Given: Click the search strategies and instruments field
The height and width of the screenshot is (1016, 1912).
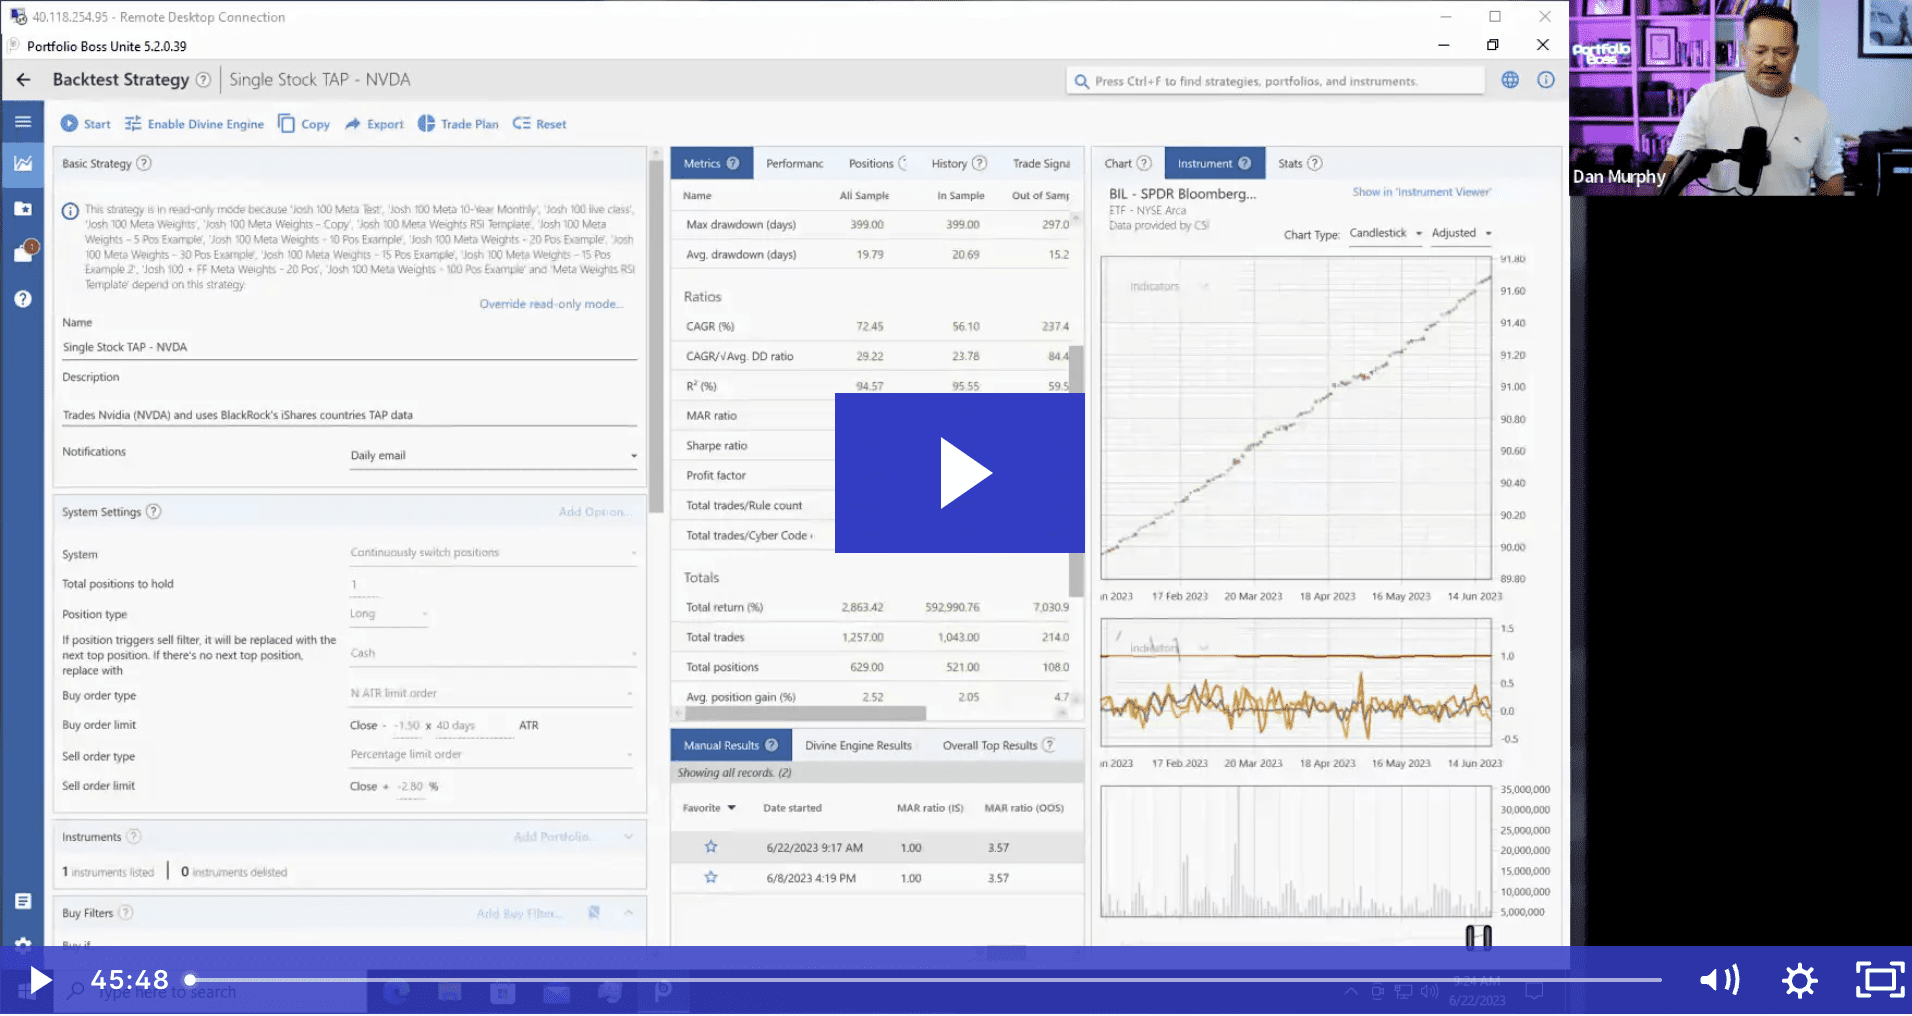Looking at the screenshot, I should coord(1276,81).
